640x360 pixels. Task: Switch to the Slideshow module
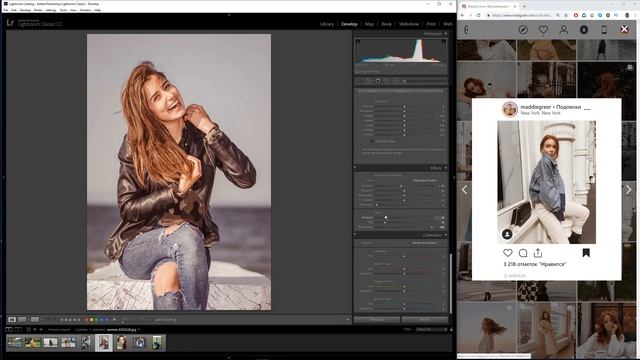(x=409, y=24)
